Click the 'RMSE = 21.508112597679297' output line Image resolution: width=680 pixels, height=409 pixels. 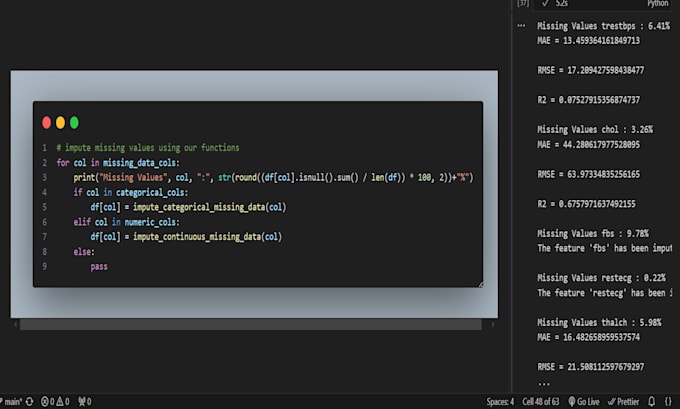pos(591,367)
